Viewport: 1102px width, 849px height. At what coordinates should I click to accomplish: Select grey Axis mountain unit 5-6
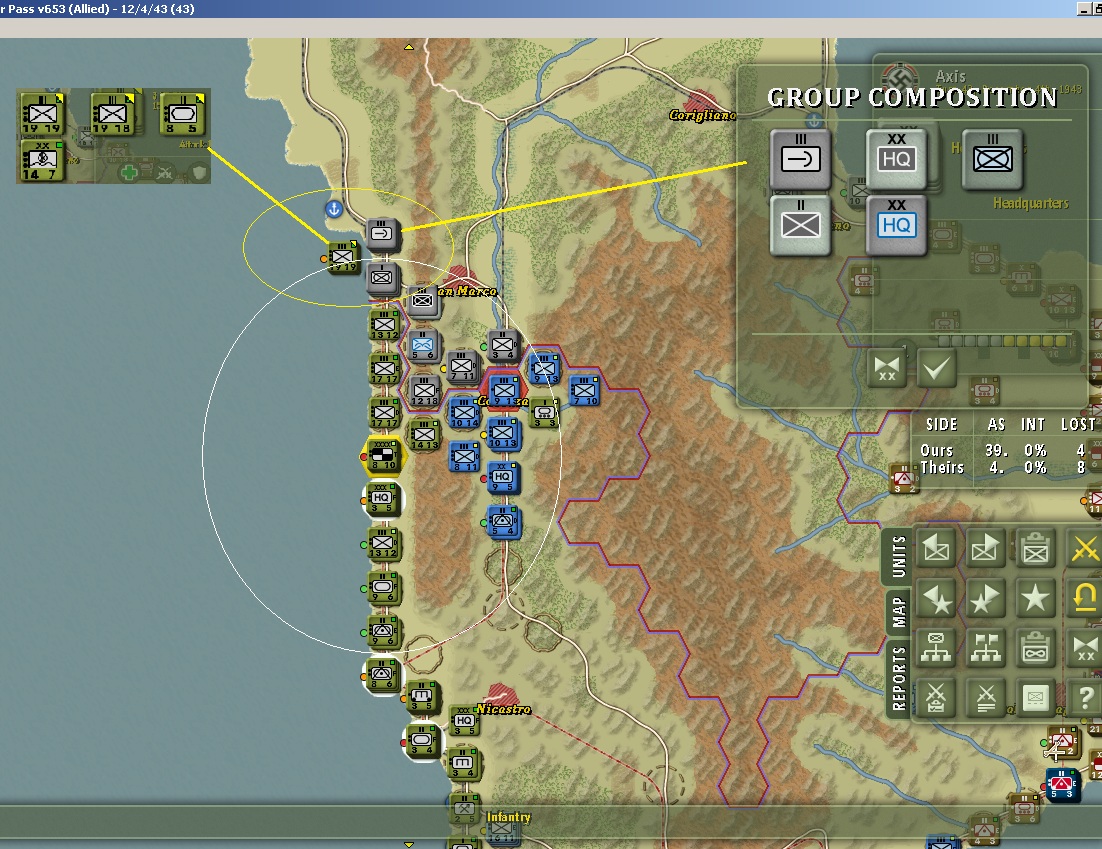[423, 346]
